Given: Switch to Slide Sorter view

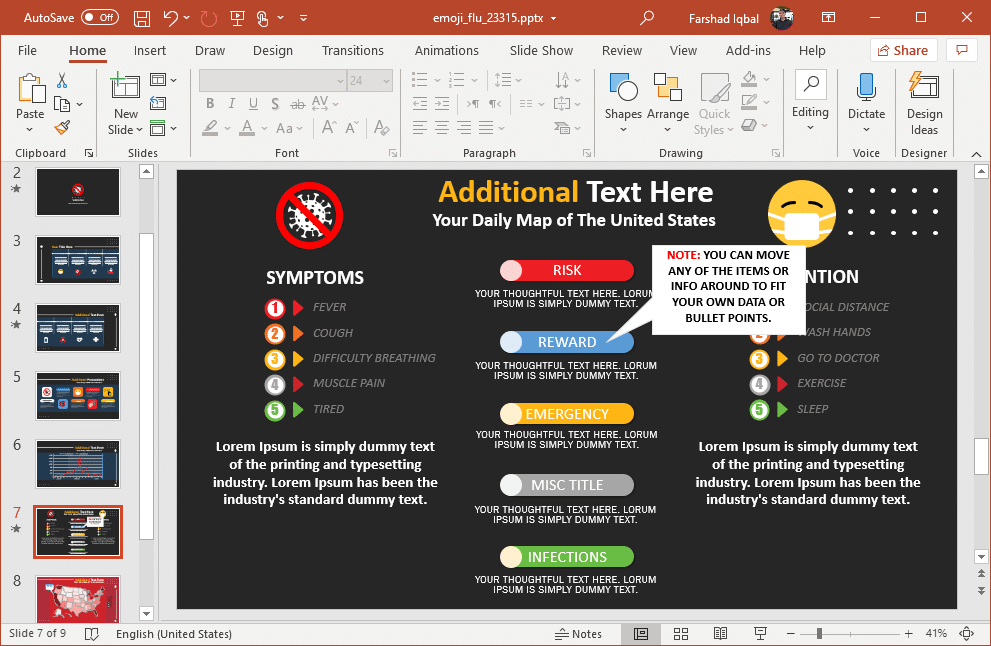Looking at the screenshot, I should (680, 634).
